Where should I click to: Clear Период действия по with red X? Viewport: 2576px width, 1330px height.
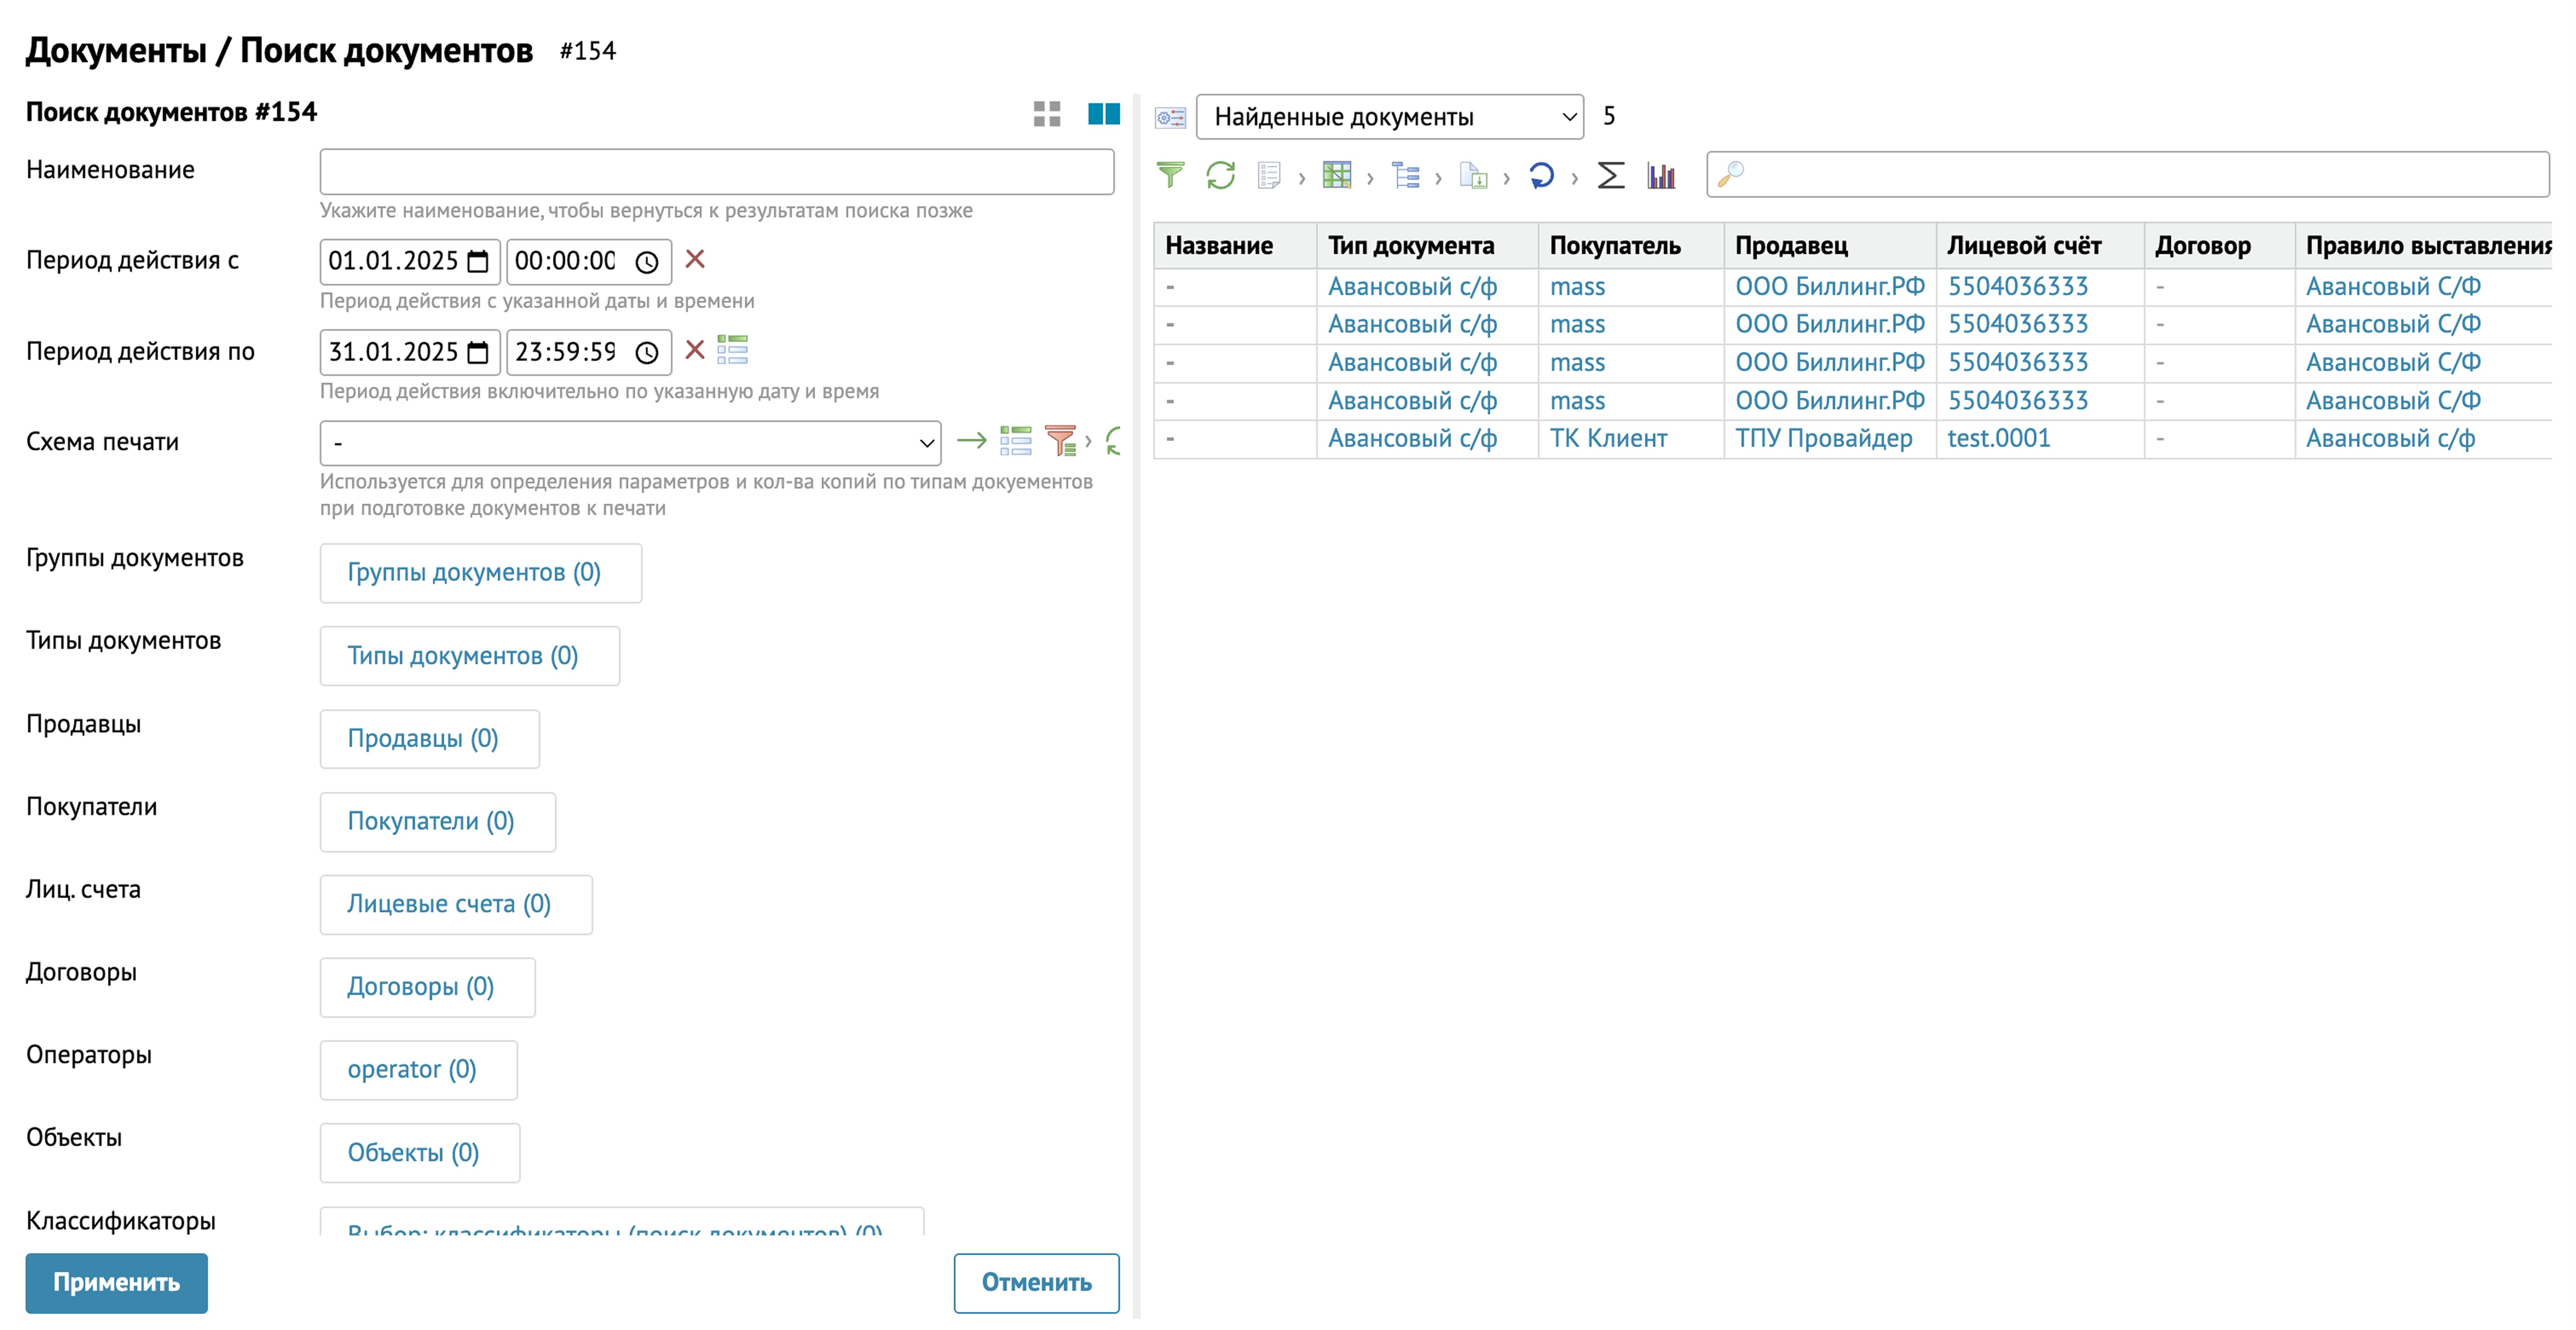coord(695,350)
